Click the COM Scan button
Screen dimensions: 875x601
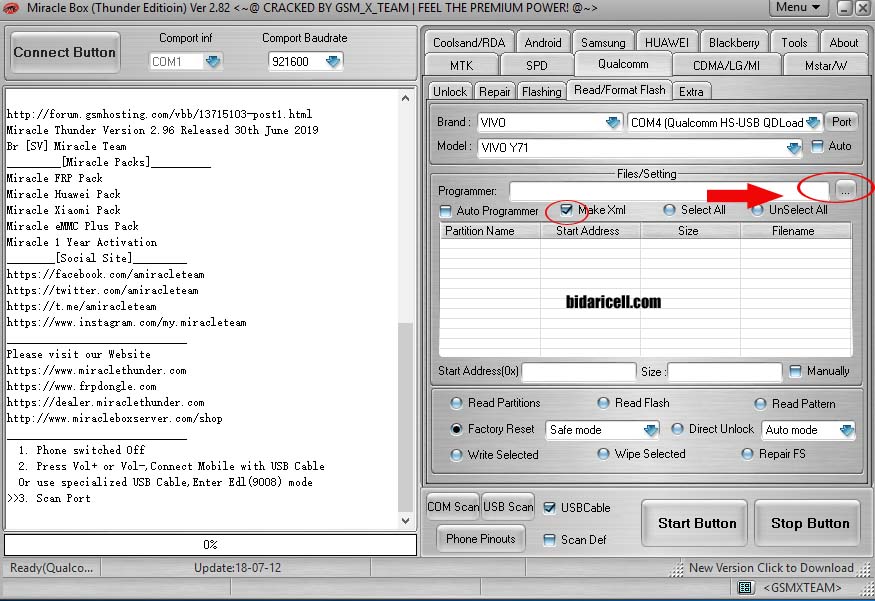click(453, 507)
